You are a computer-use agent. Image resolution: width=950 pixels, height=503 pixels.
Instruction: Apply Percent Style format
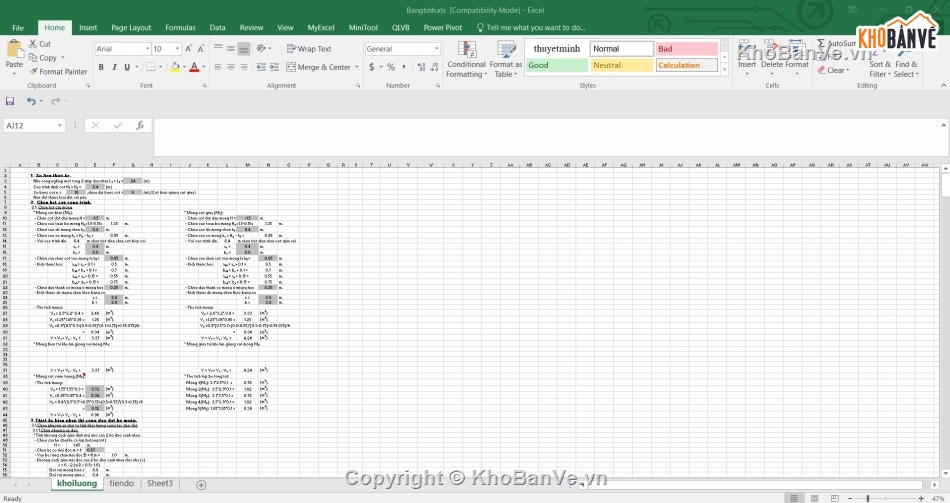[x=391, y=67]
